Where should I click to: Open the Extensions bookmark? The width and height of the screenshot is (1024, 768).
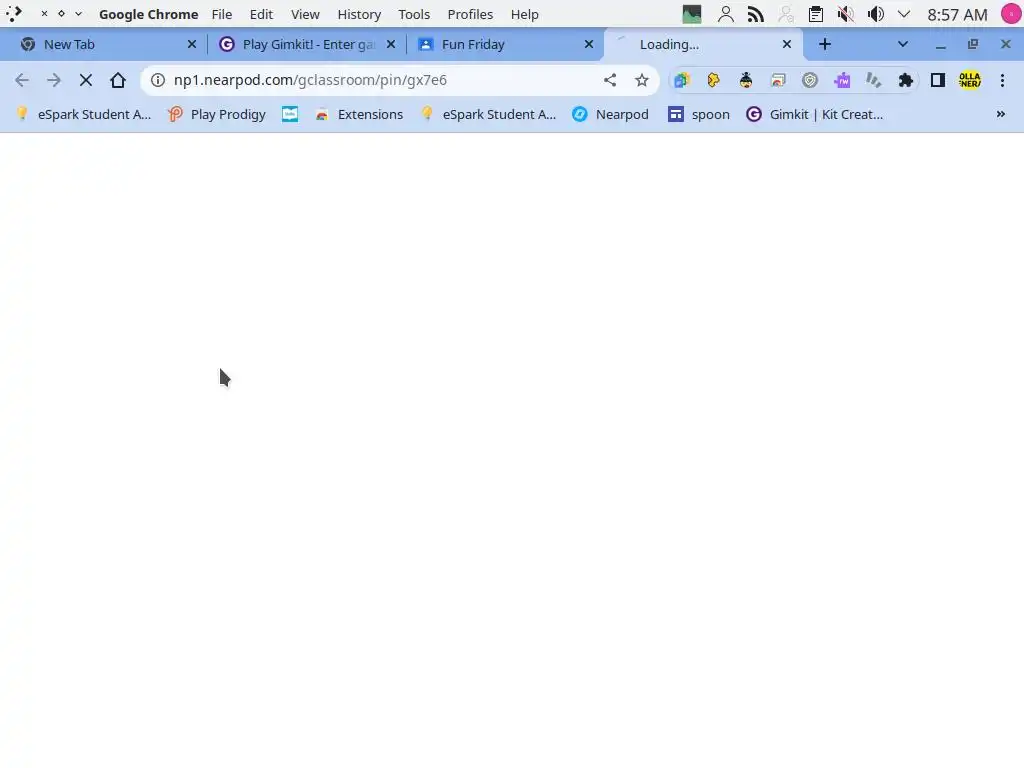[359, 114]
